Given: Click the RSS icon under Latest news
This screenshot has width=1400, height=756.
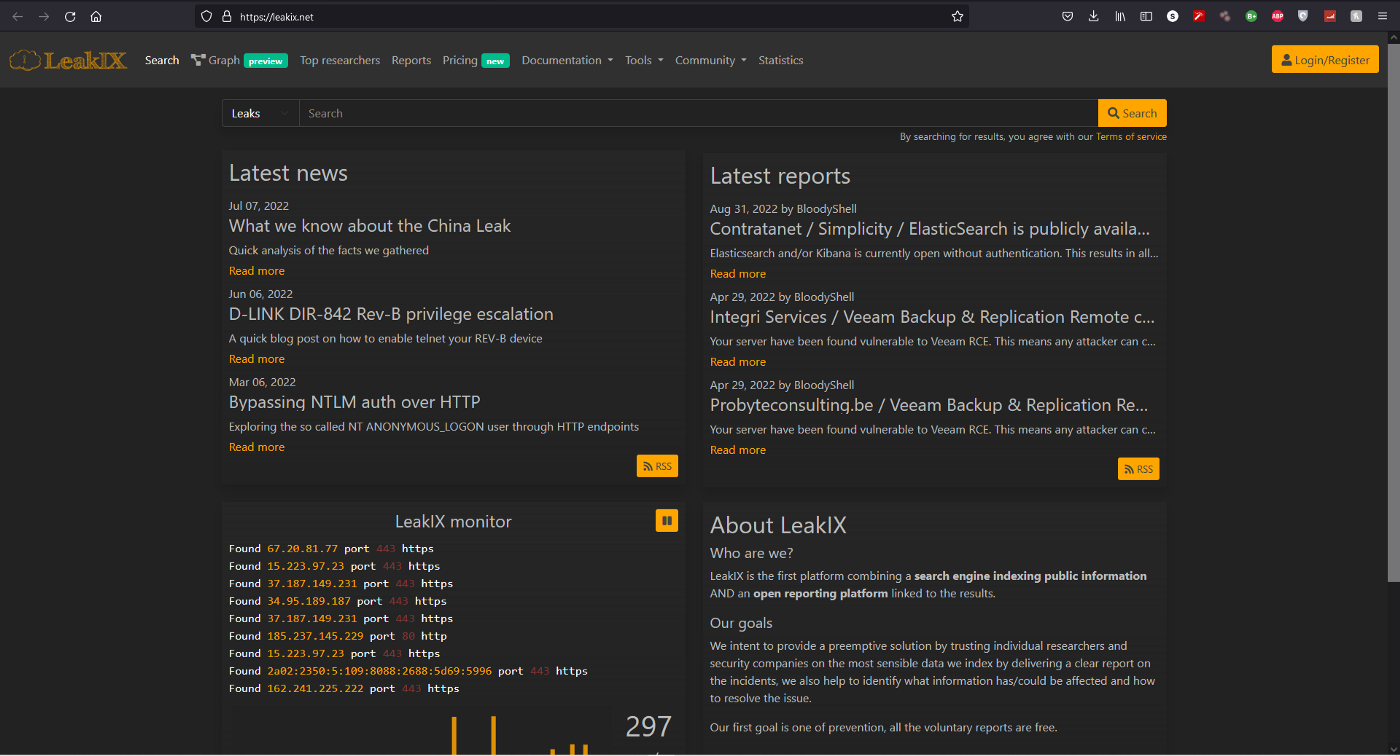Looking at the screenshot, I should coord(657,466).
